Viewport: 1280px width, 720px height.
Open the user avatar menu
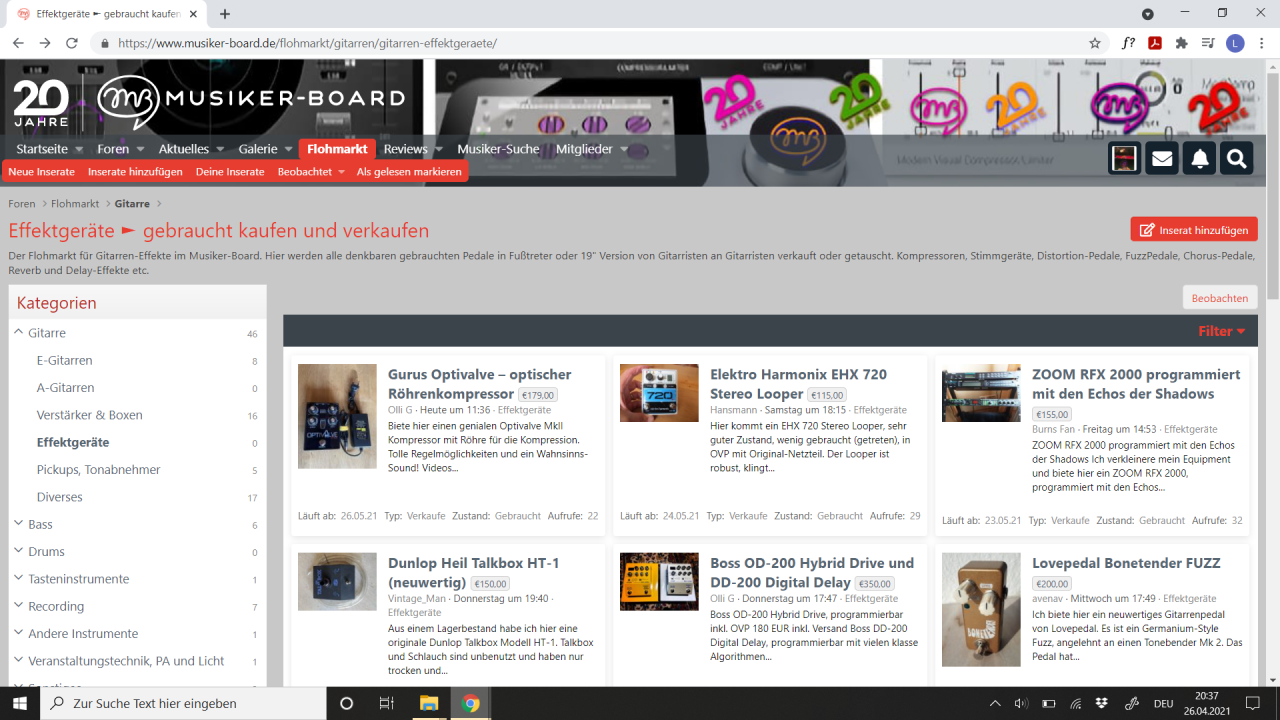[x=1125, y=158]
